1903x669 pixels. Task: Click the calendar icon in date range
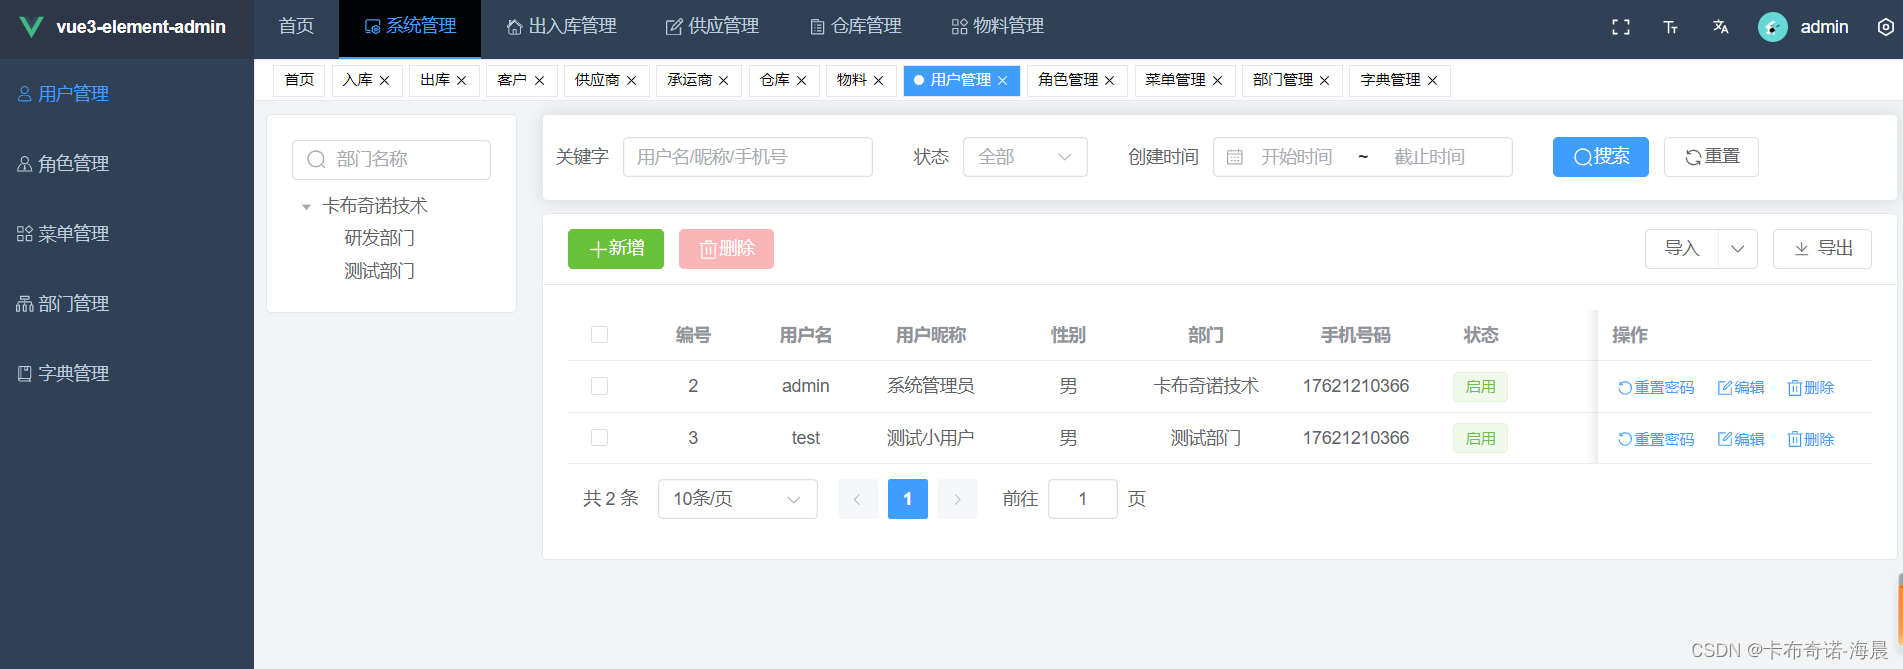point(1235,157)
